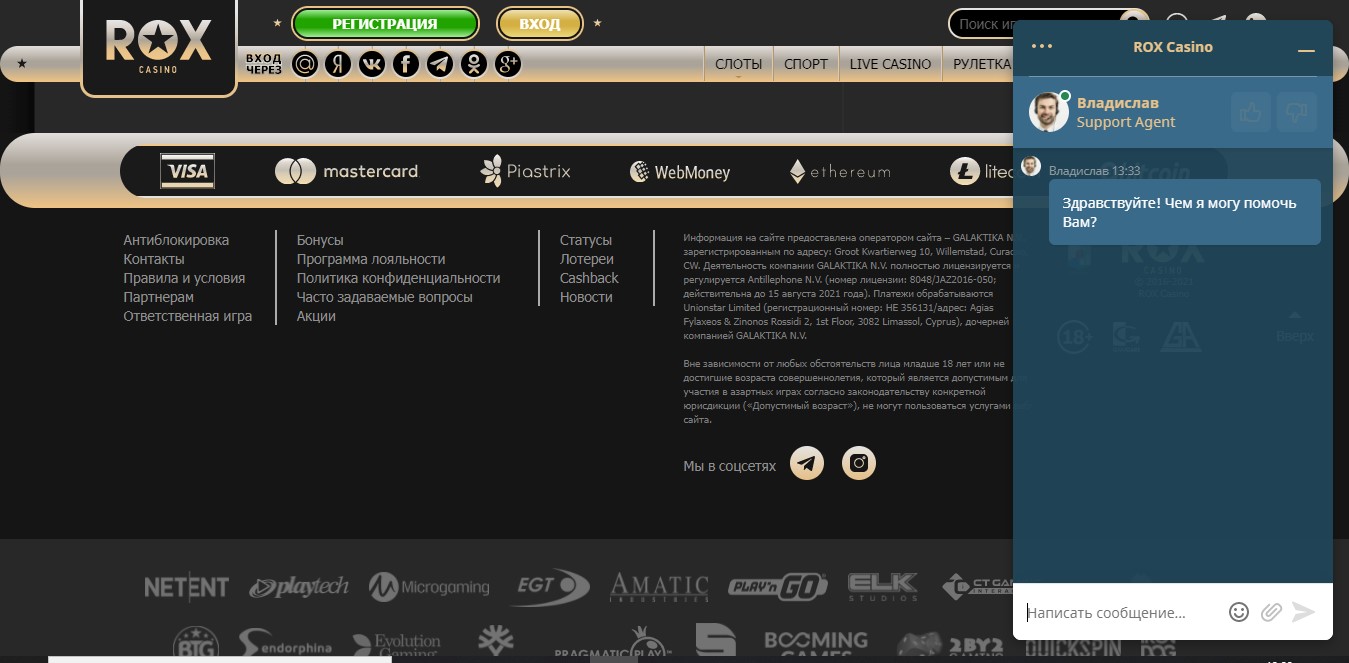Image resolution: width=1349 pixels, height=663 pixels.
Task: Rate agent with thumbs down
Action: (1297, 112)
